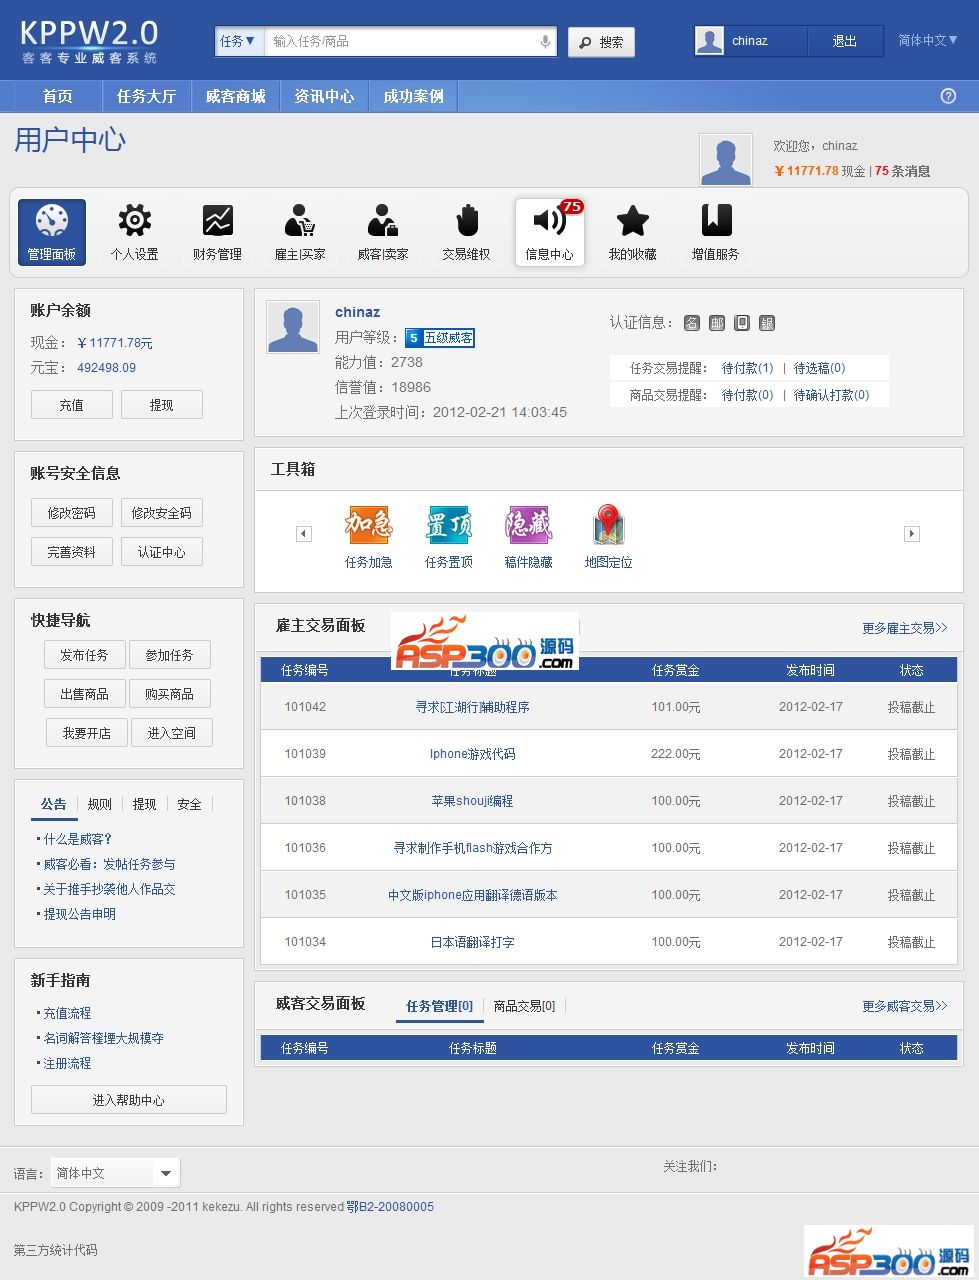Go to 威客商城 in navigation bar
This screenshot has height=1280, width=979.
[x=235, y=96]
